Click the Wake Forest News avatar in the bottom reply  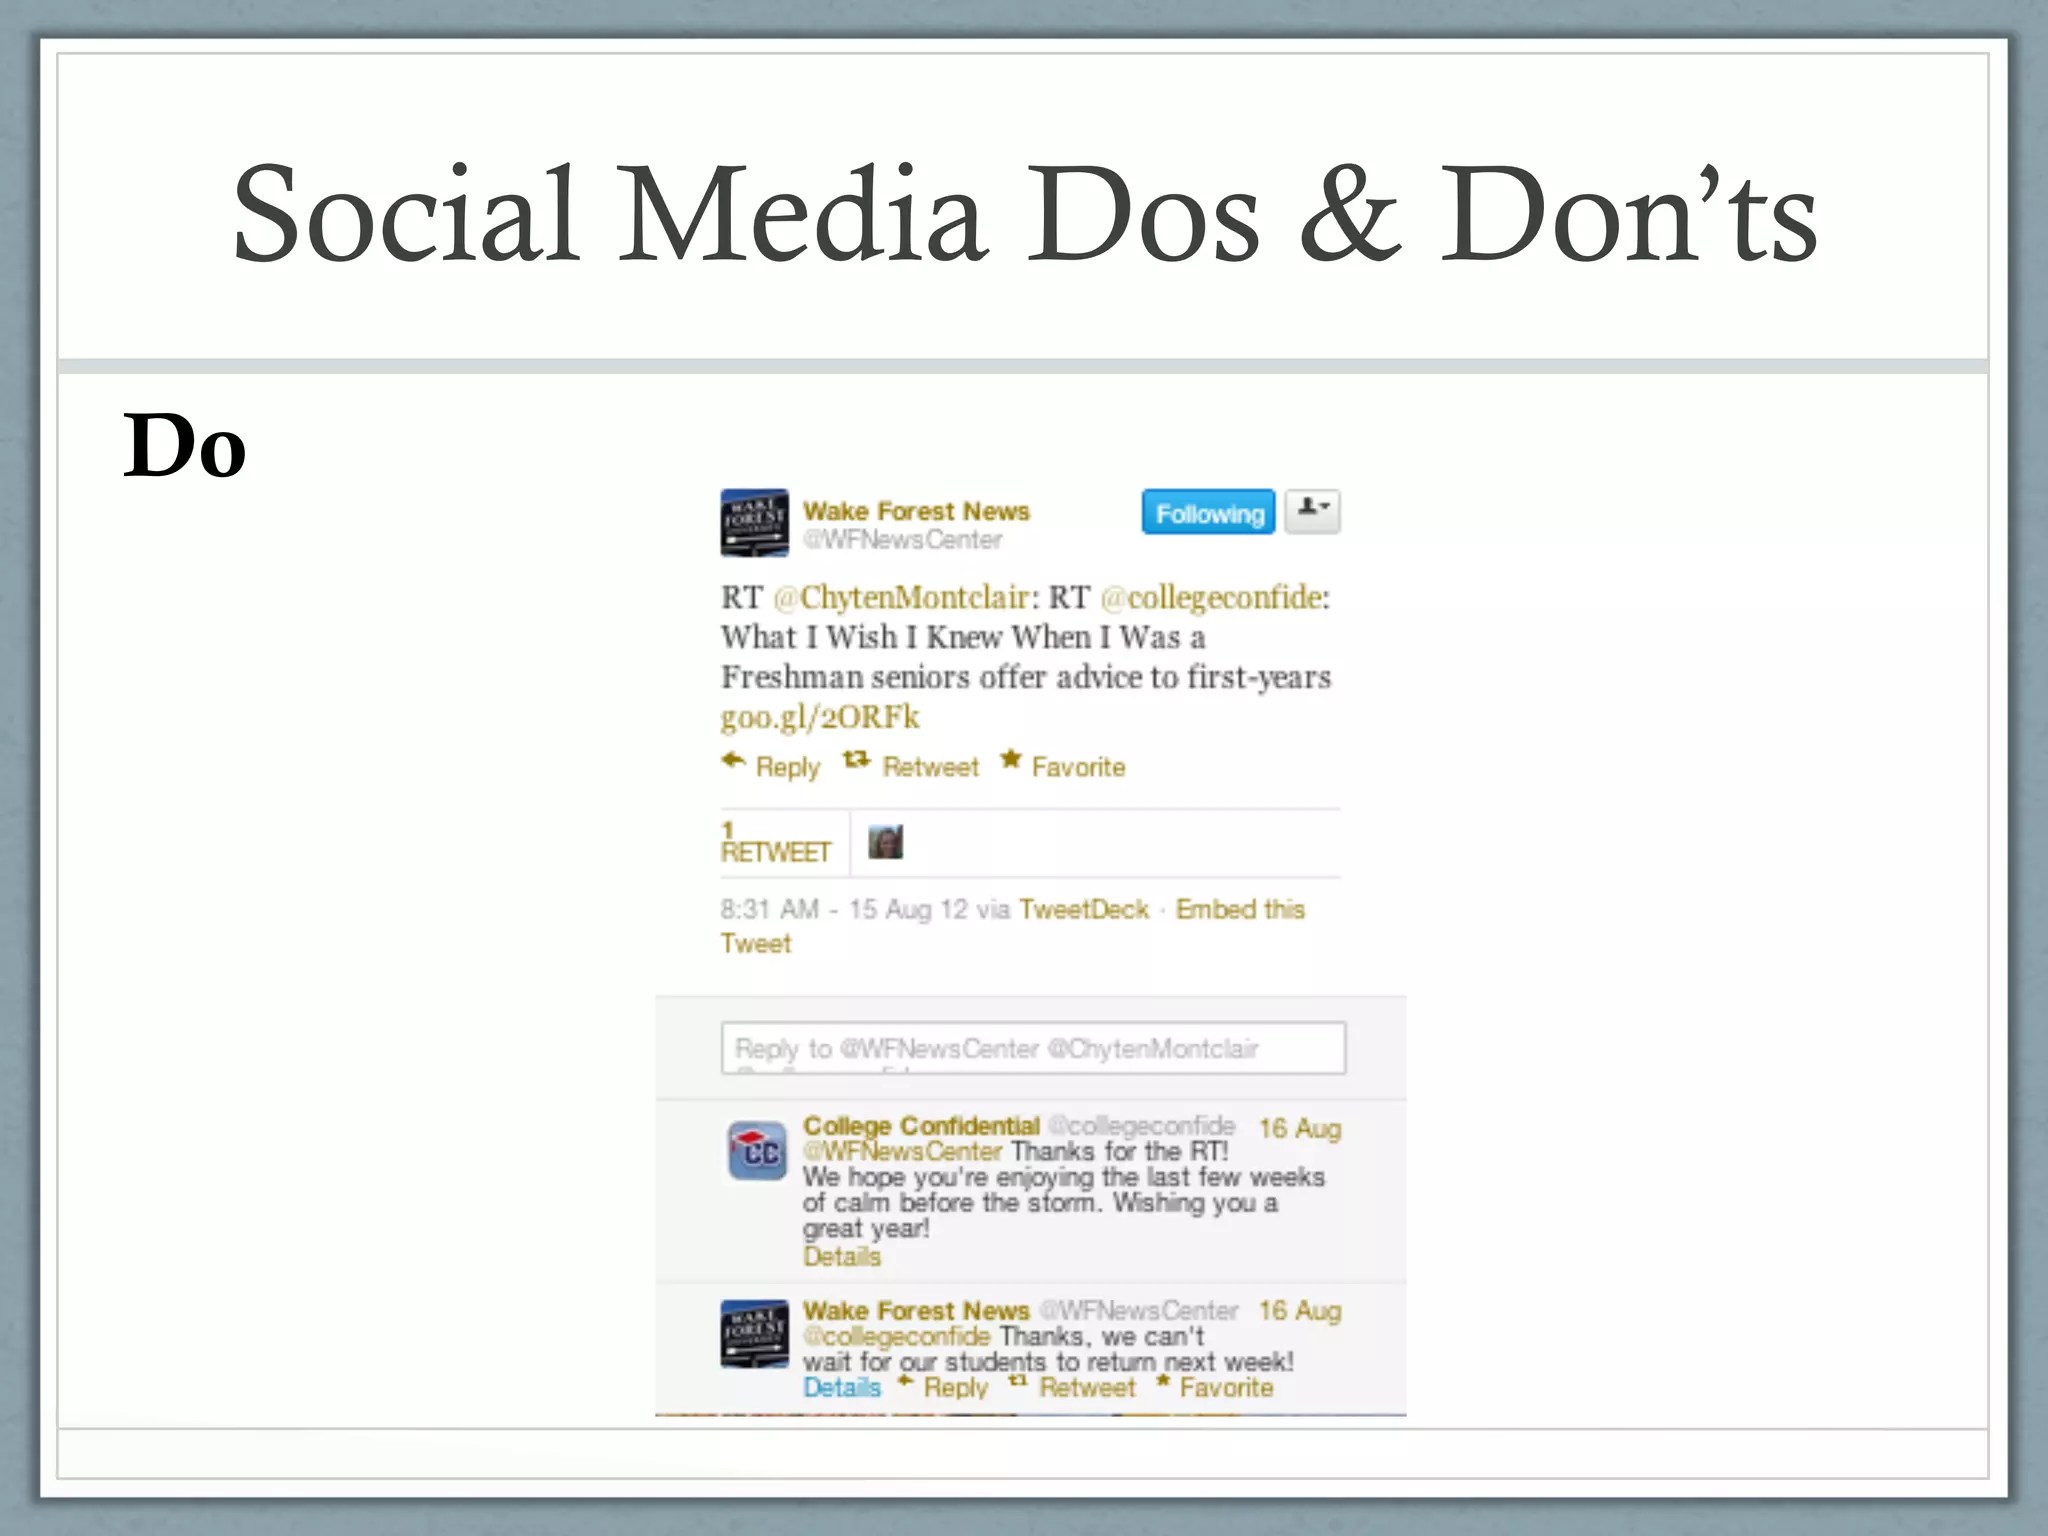click(x=755, y=1334)
